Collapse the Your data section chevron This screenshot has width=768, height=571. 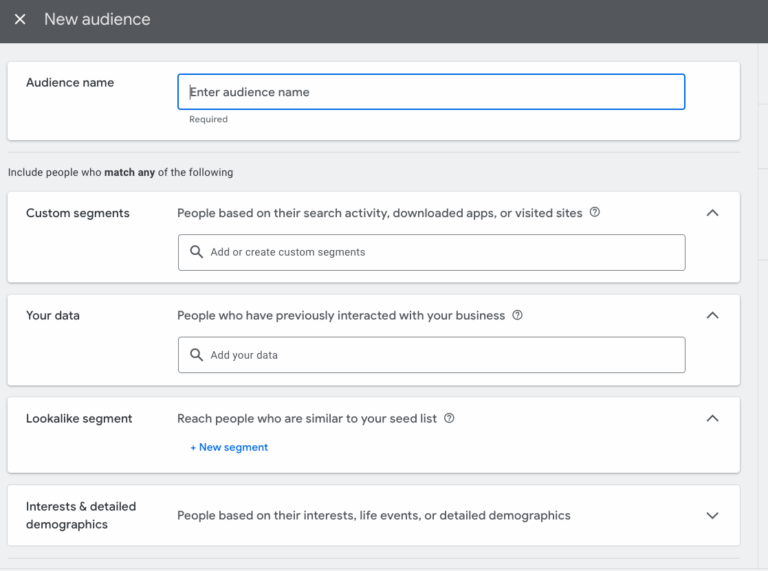[712, 315]
